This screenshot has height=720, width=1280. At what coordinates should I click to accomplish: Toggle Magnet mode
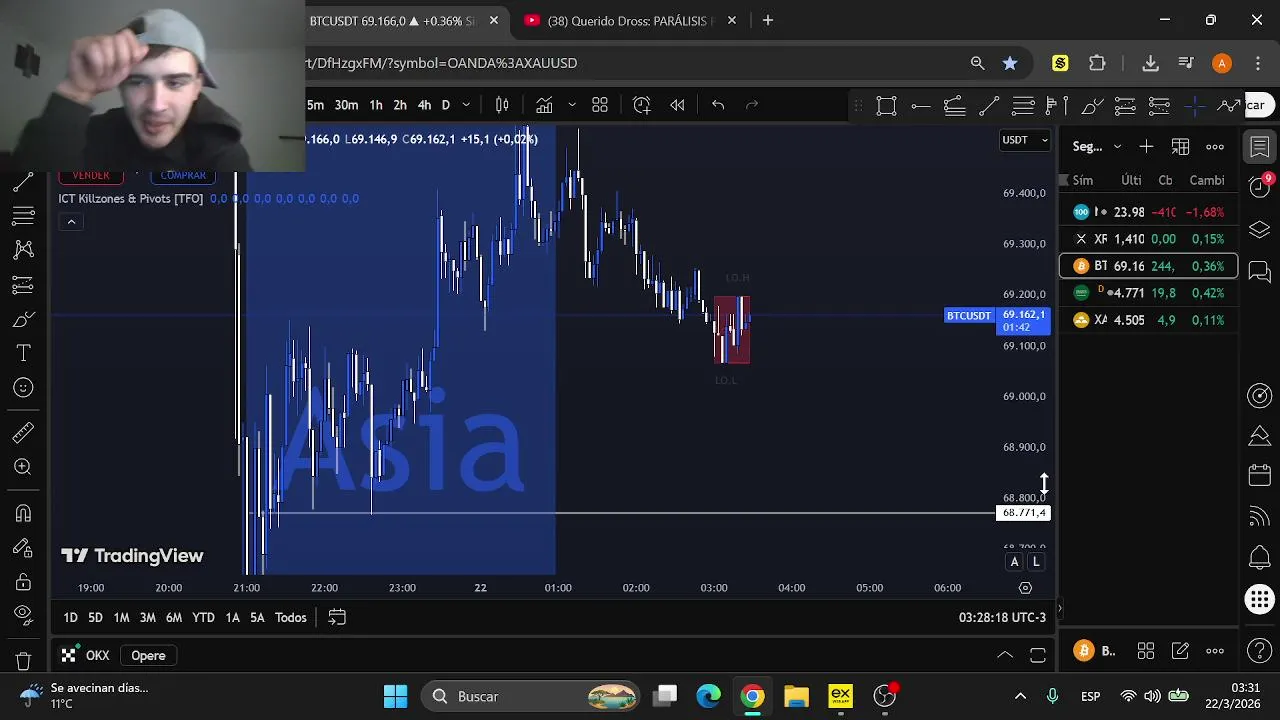24,514
